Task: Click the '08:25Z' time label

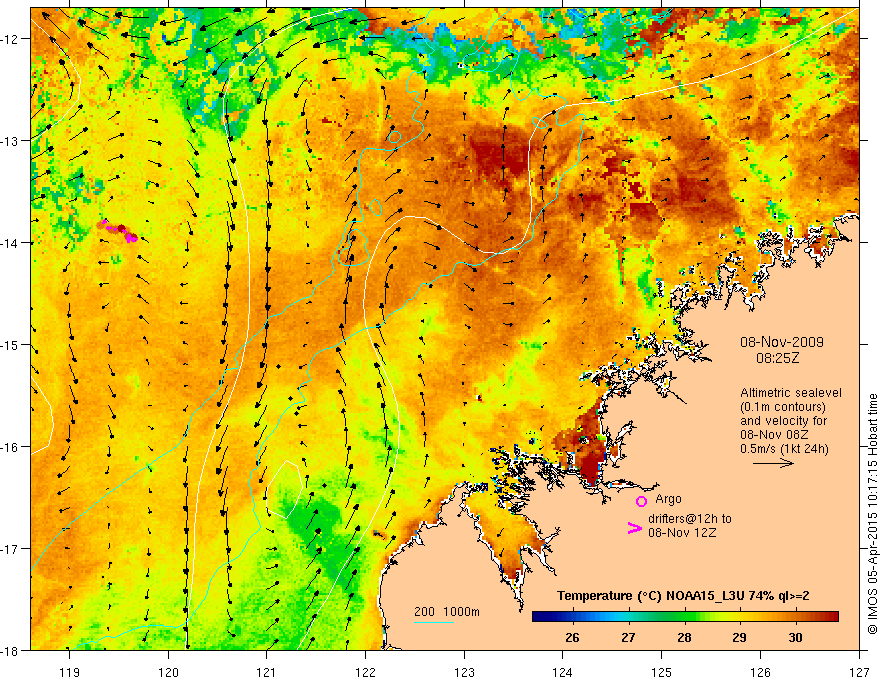Action: click(x=777, y=358)
